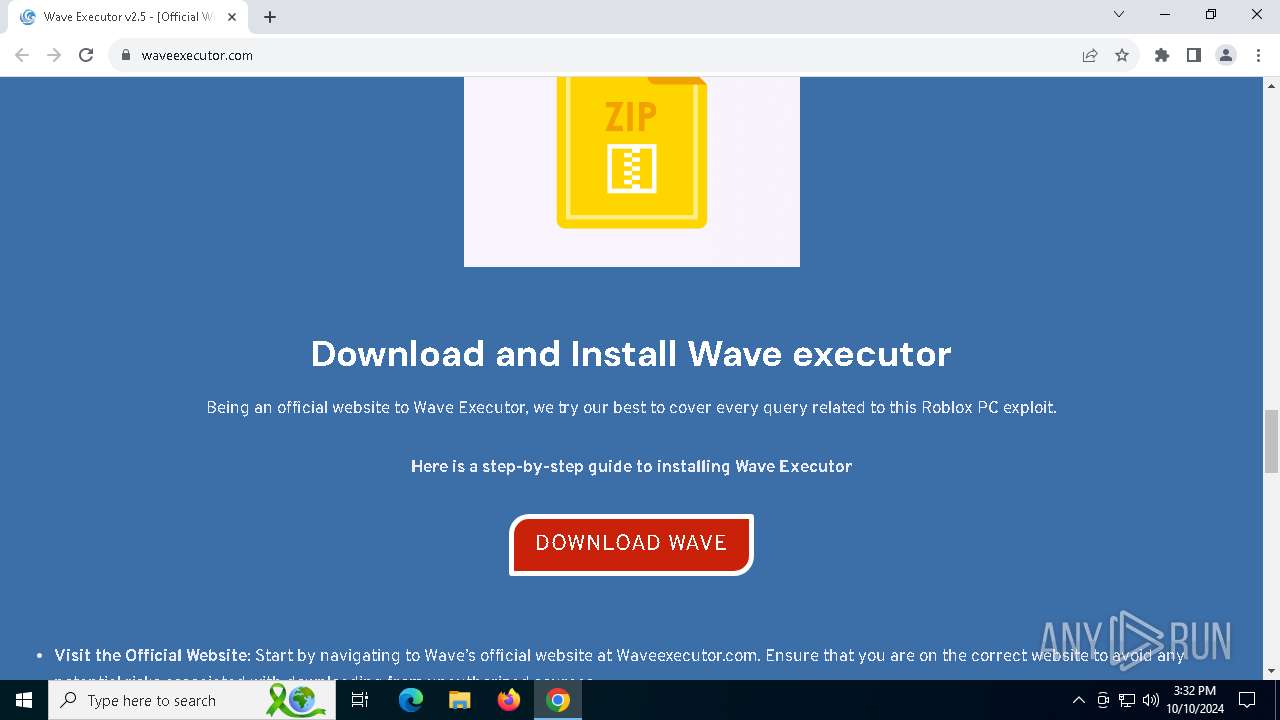1280x720 pixels.
Task: Click the meet-now tray icon
Action: coord(1103,700)
